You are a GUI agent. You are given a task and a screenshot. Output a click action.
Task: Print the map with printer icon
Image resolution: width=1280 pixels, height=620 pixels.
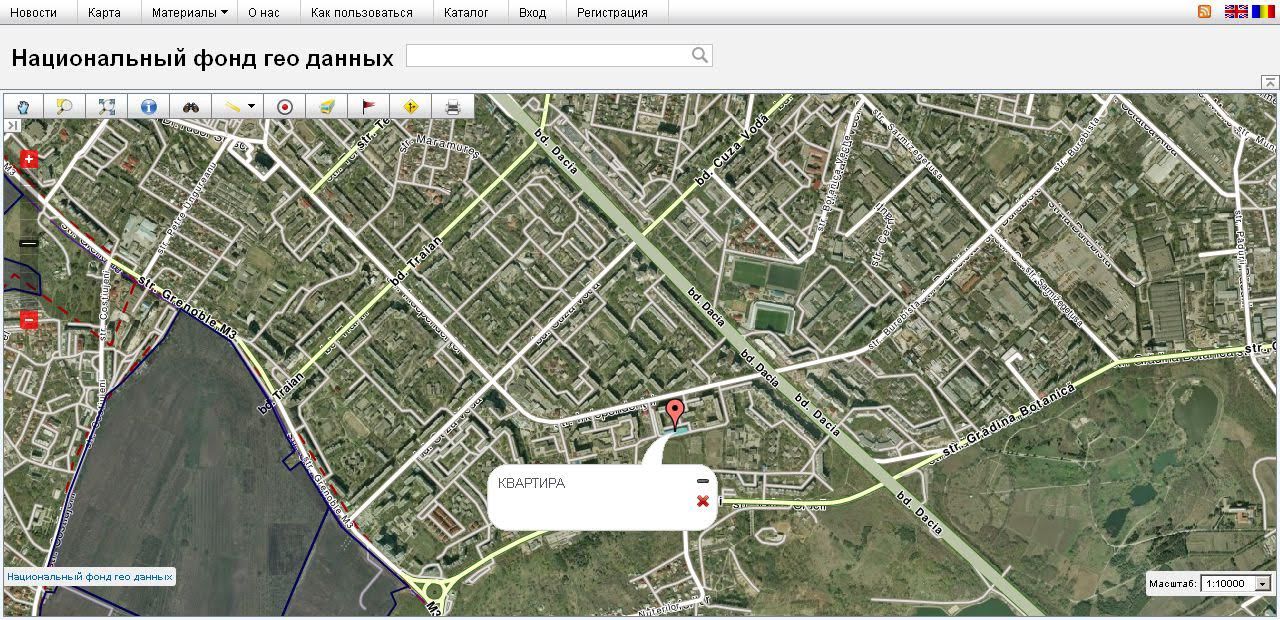(x=452, y=106)
